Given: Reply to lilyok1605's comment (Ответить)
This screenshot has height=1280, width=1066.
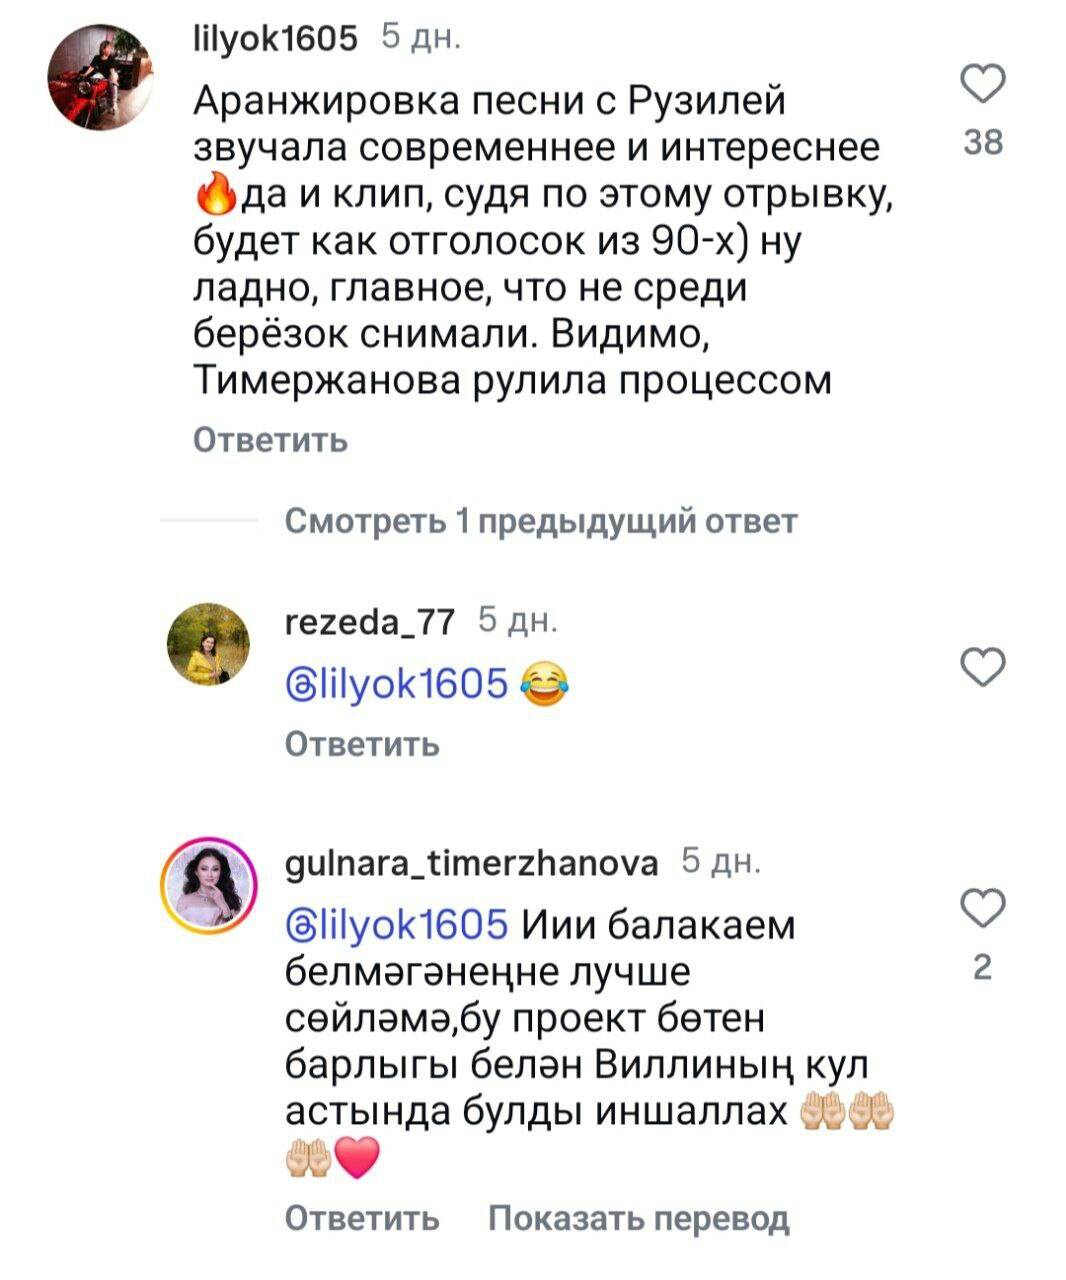Looking at the screenshot, I should (270, 440).
